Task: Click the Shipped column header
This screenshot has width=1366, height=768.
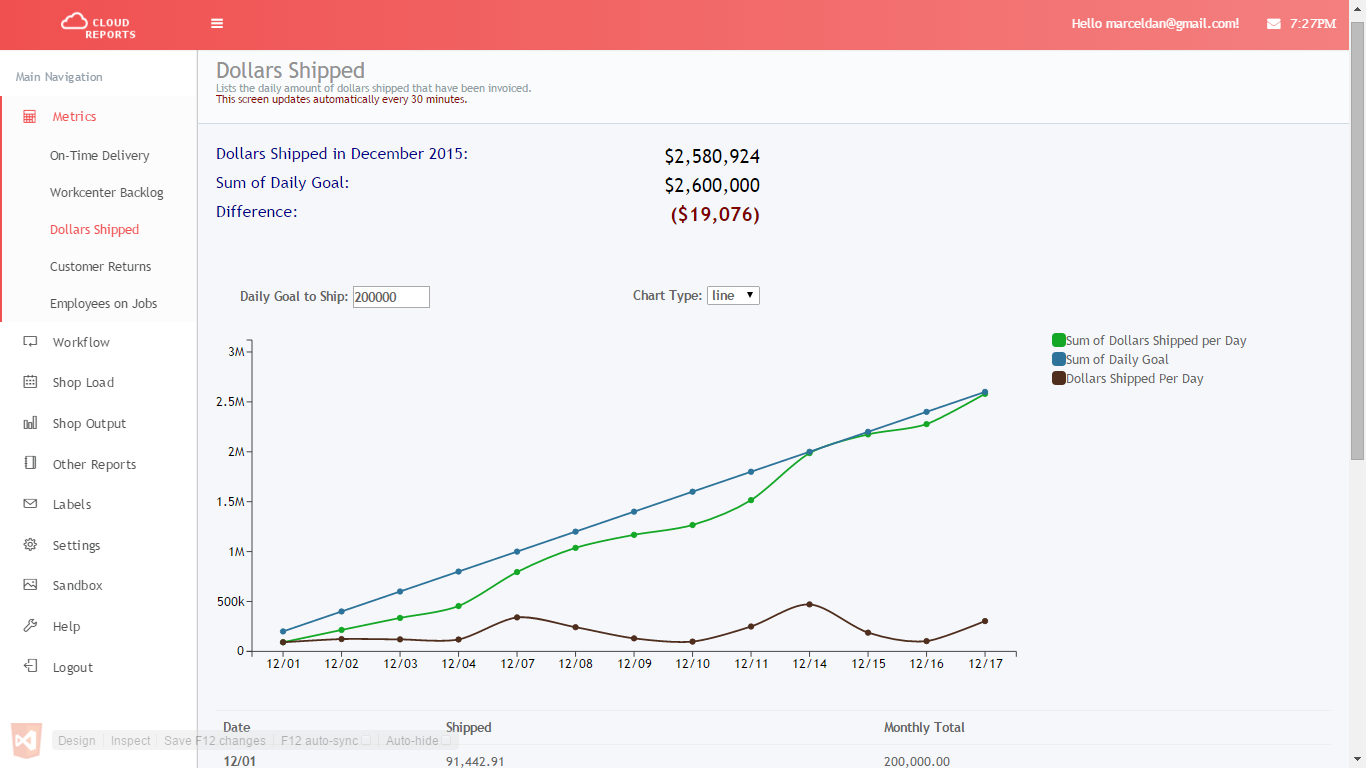Action: [x=468, y=728]
